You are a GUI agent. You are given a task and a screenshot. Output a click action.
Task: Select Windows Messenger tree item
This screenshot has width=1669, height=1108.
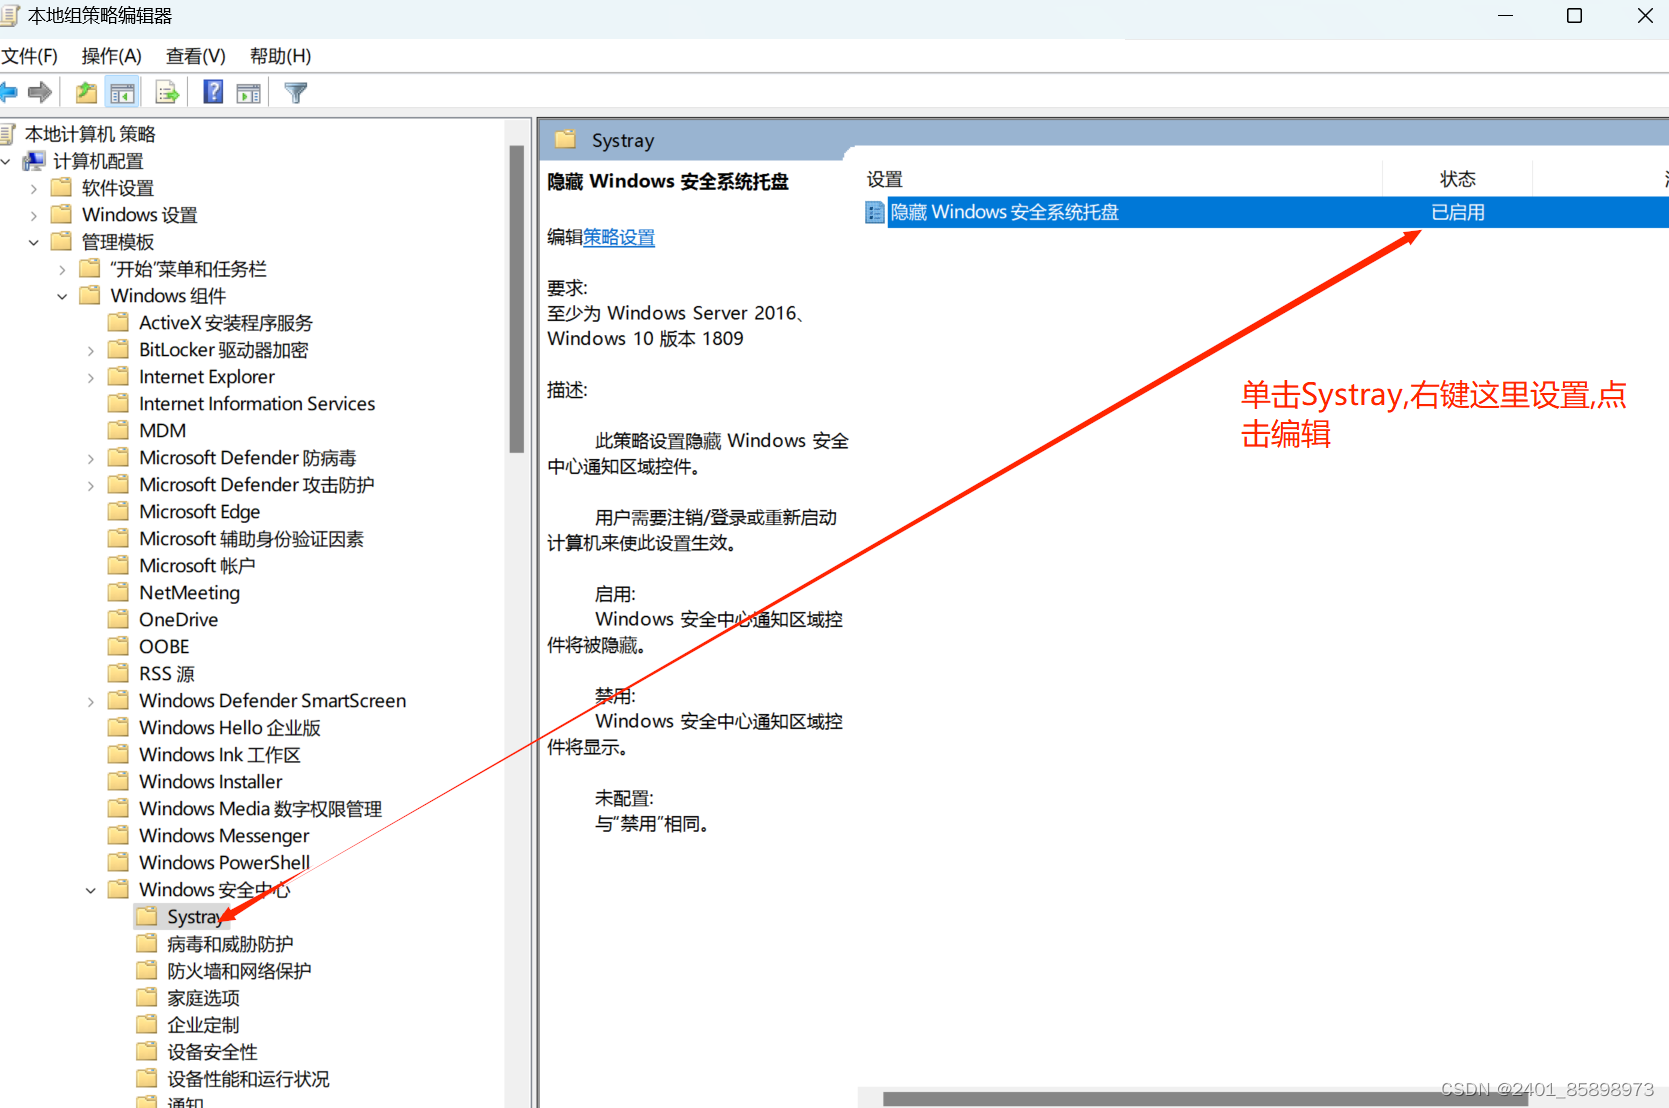[x=224, y=835]
